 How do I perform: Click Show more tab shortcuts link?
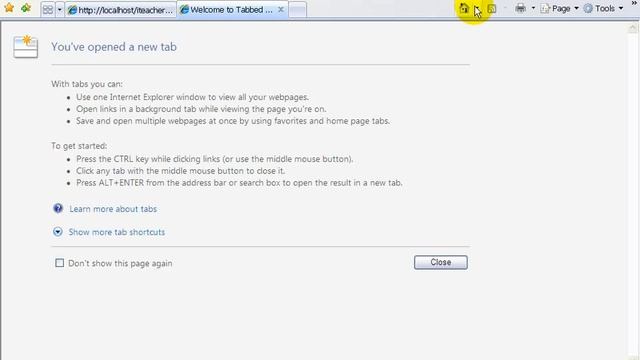point(117,232)
